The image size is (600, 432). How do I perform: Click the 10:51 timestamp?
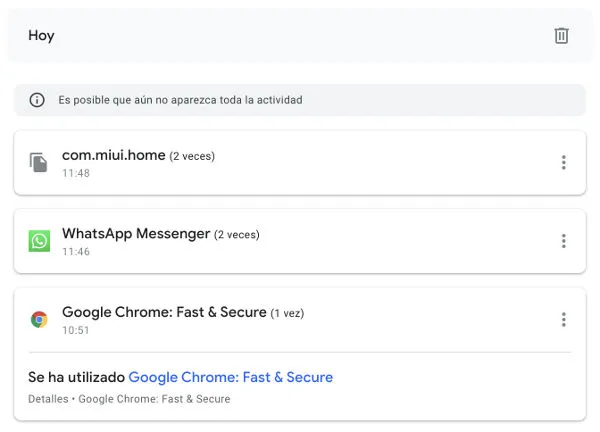point(75,330)
